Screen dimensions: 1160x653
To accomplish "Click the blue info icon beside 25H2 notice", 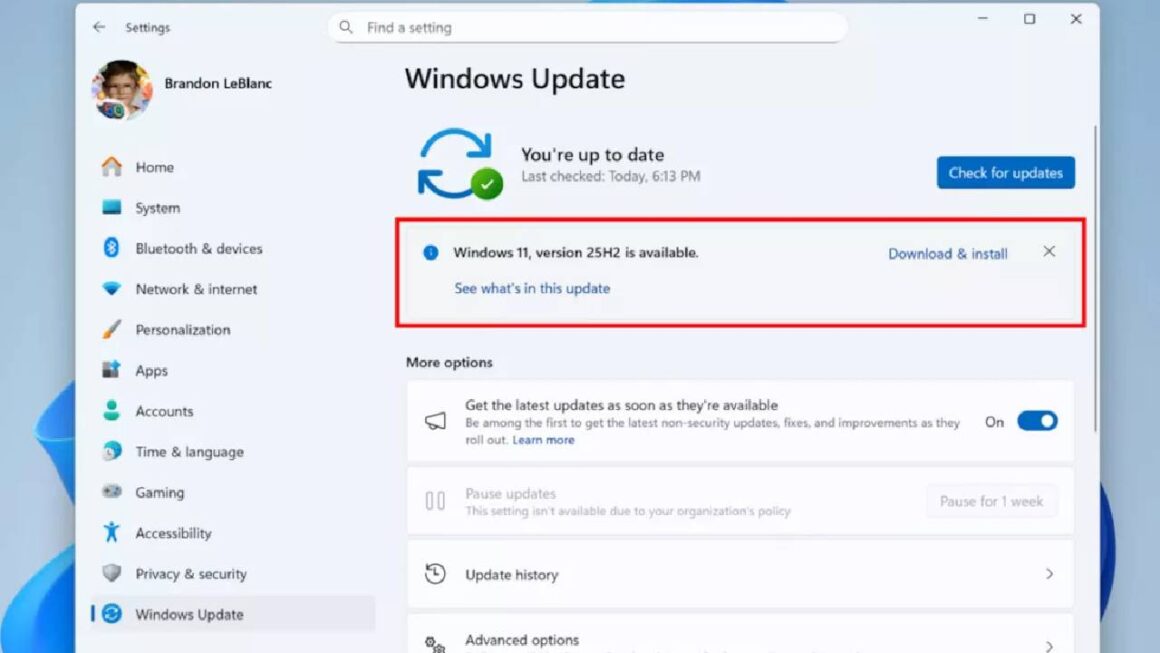I will point(431,253).
